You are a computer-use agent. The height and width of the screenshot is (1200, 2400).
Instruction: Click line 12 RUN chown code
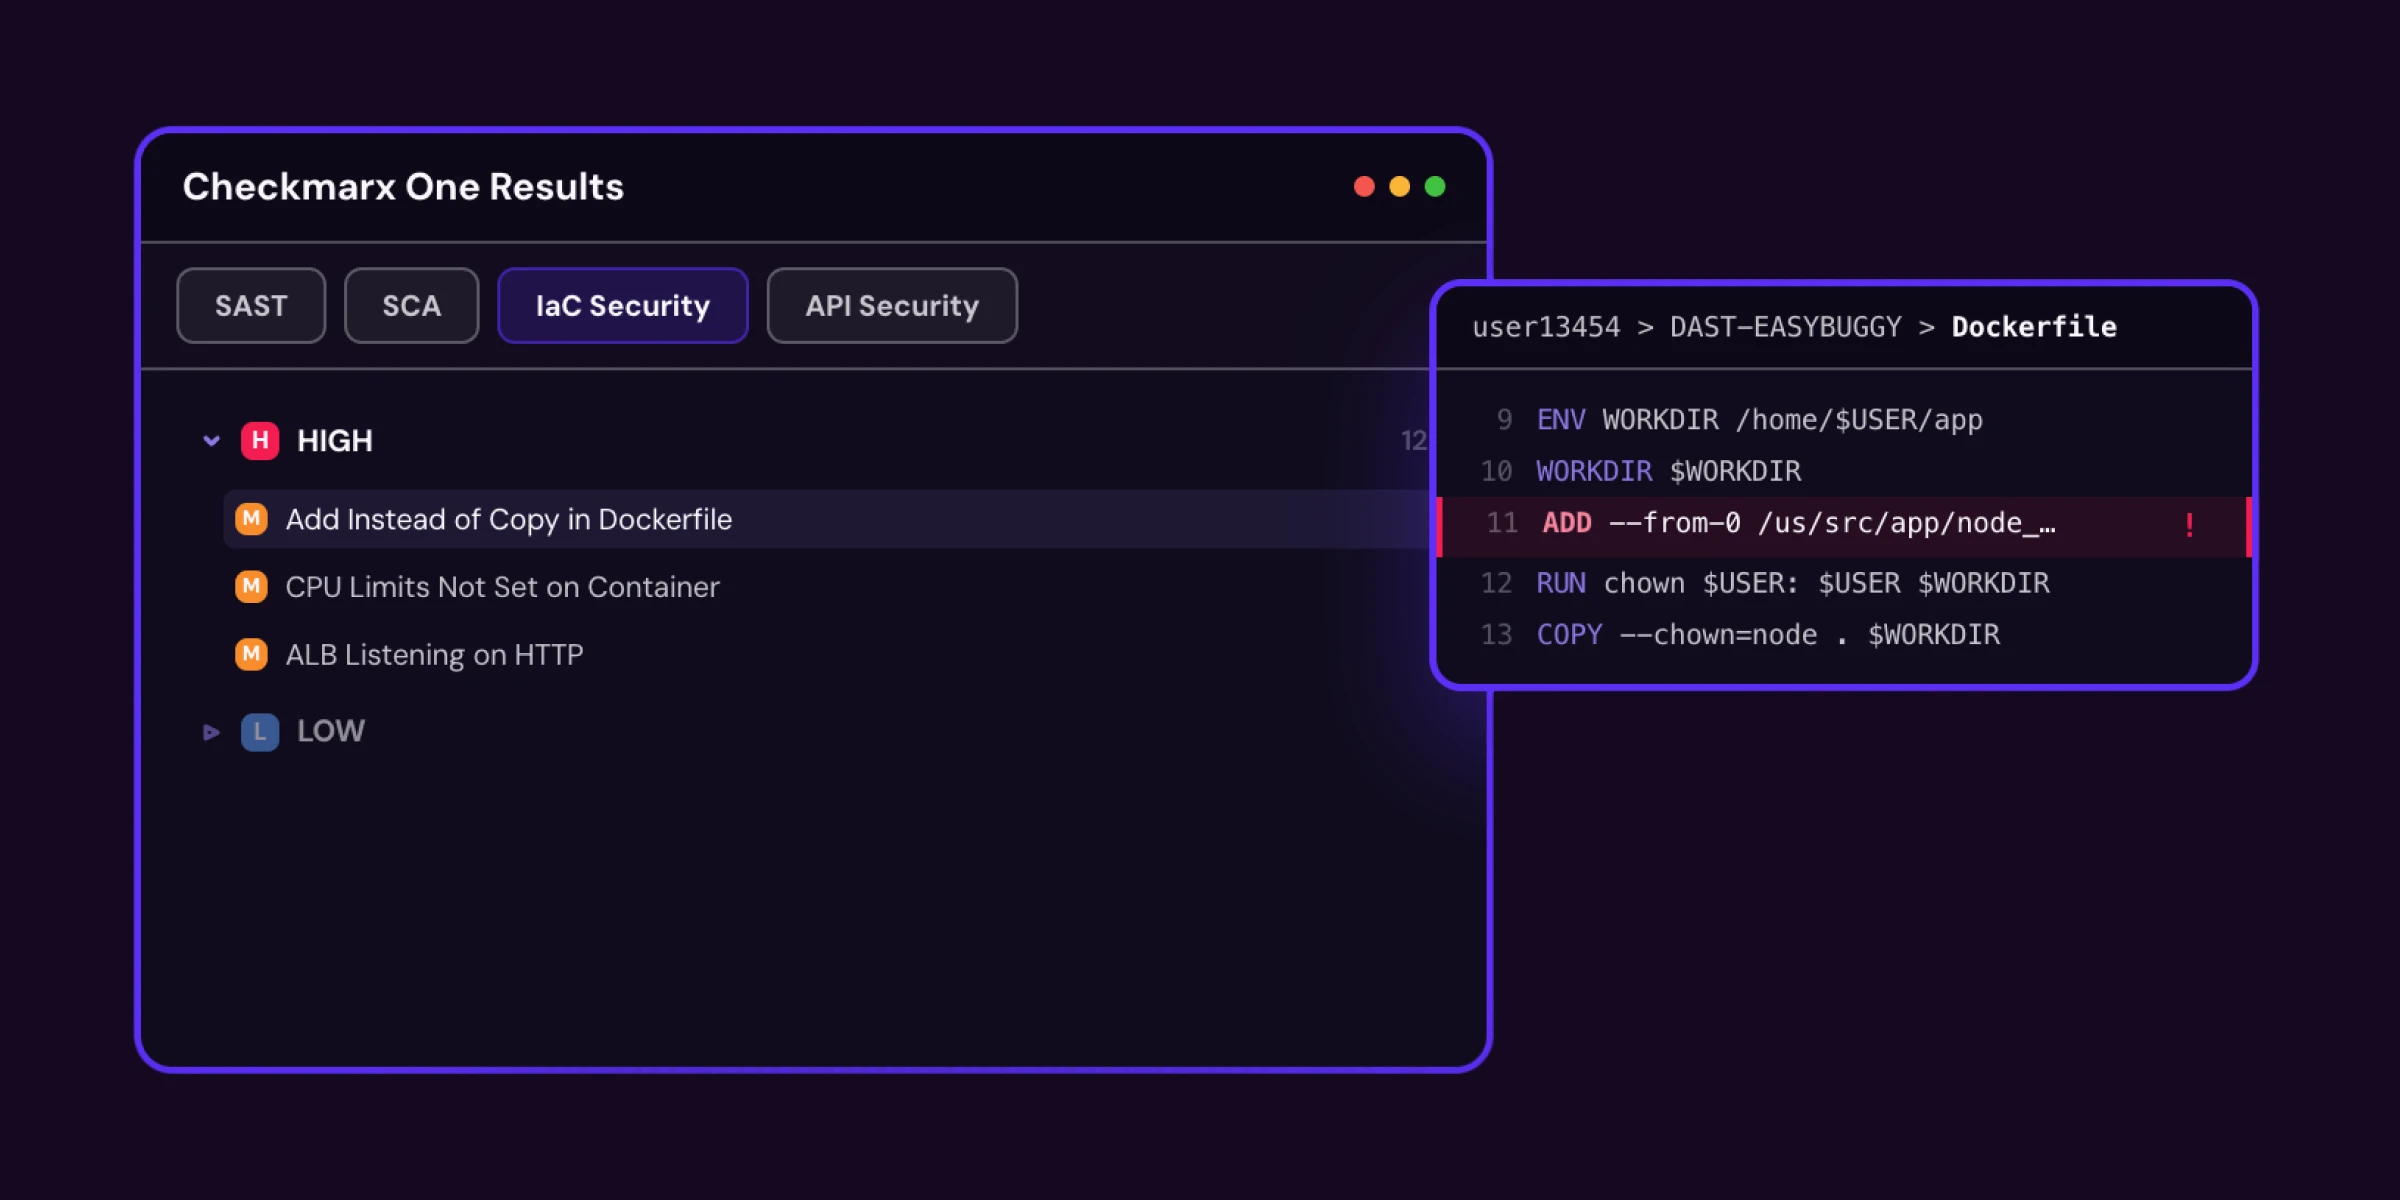(1792, 583)
